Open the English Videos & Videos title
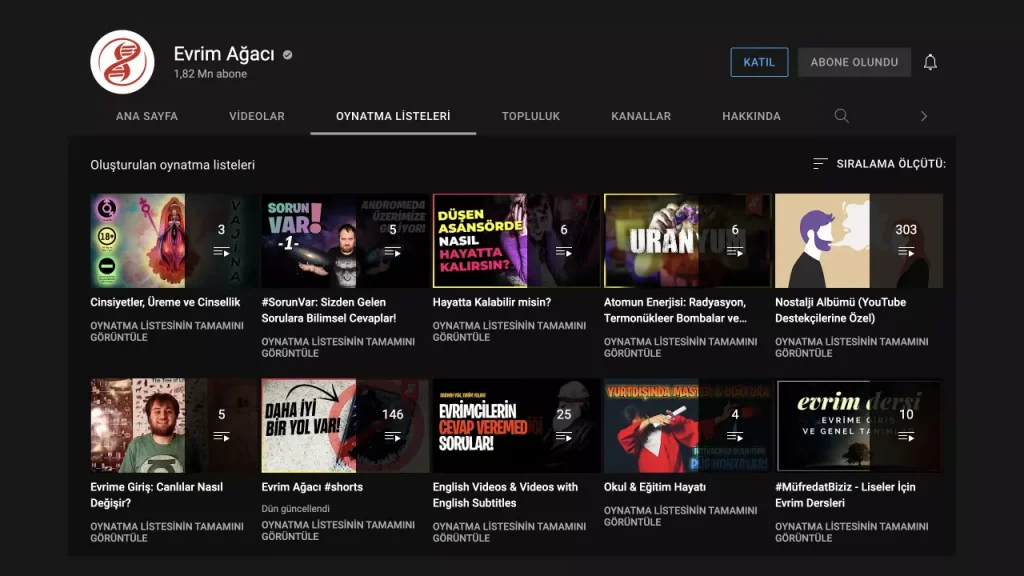The height and width of the screenshot is (576, 1024). point(505,495)
